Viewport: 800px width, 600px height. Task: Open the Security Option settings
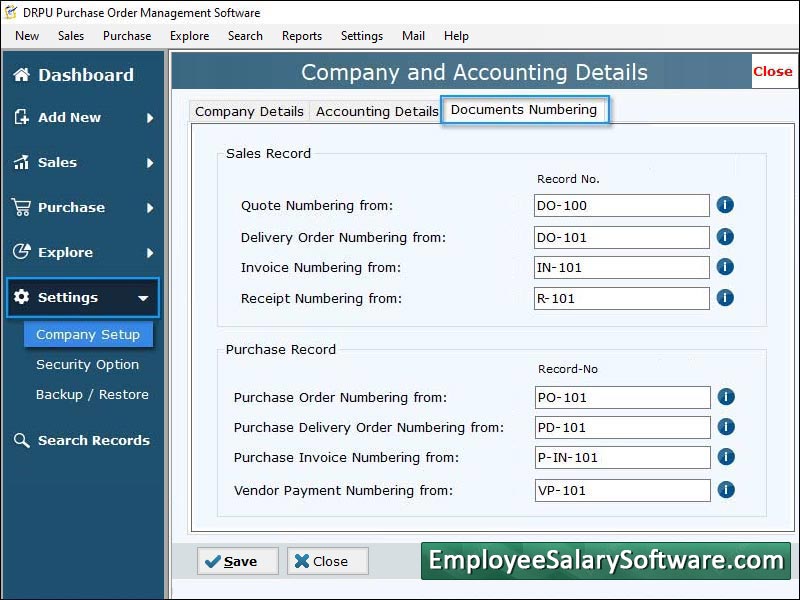point(88,365)
